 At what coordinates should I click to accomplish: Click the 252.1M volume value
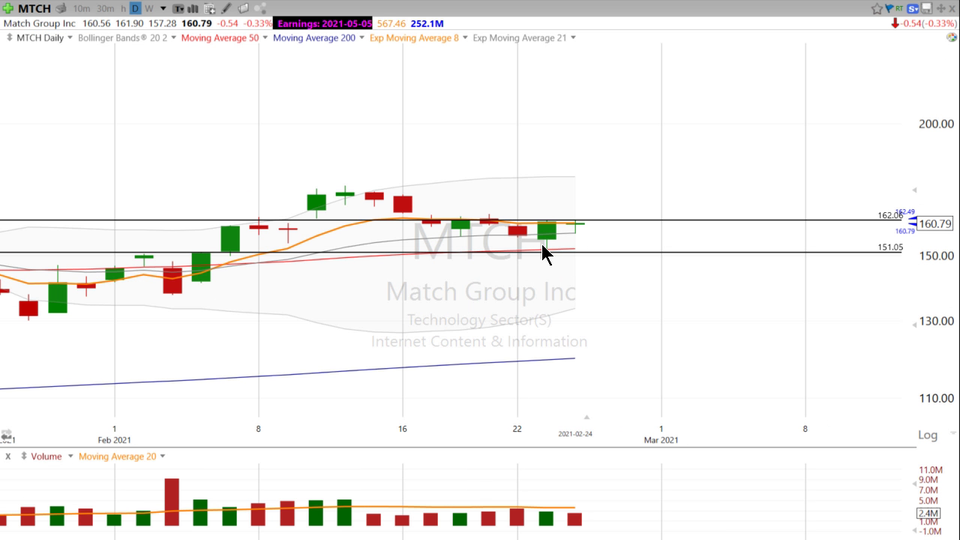[427, 23]
